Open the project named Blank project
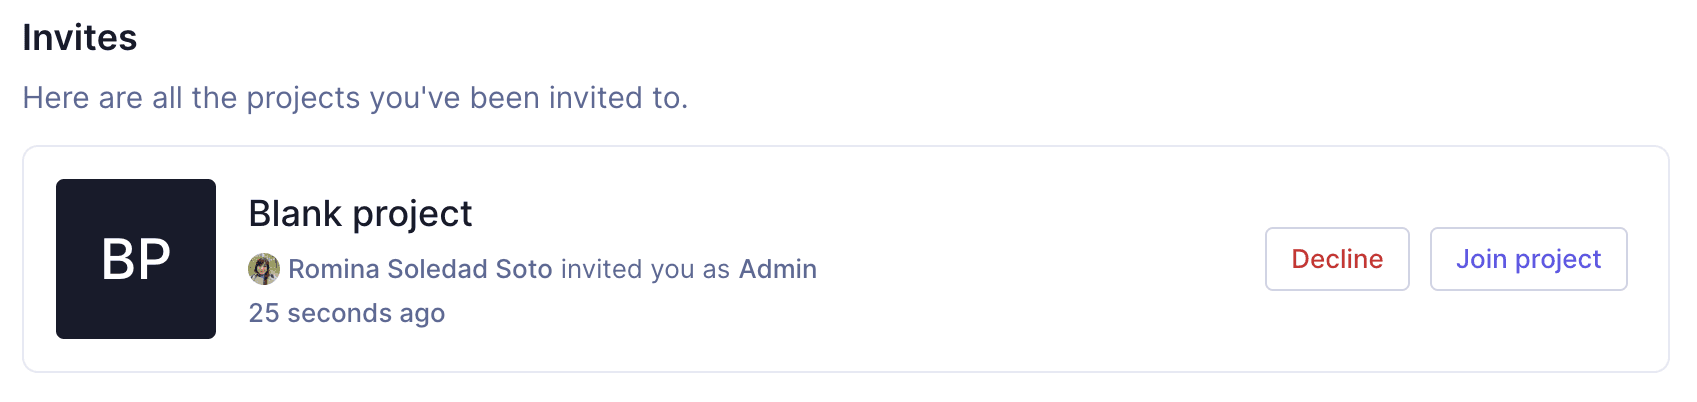The image size is (1697, 402). point(360,214)
